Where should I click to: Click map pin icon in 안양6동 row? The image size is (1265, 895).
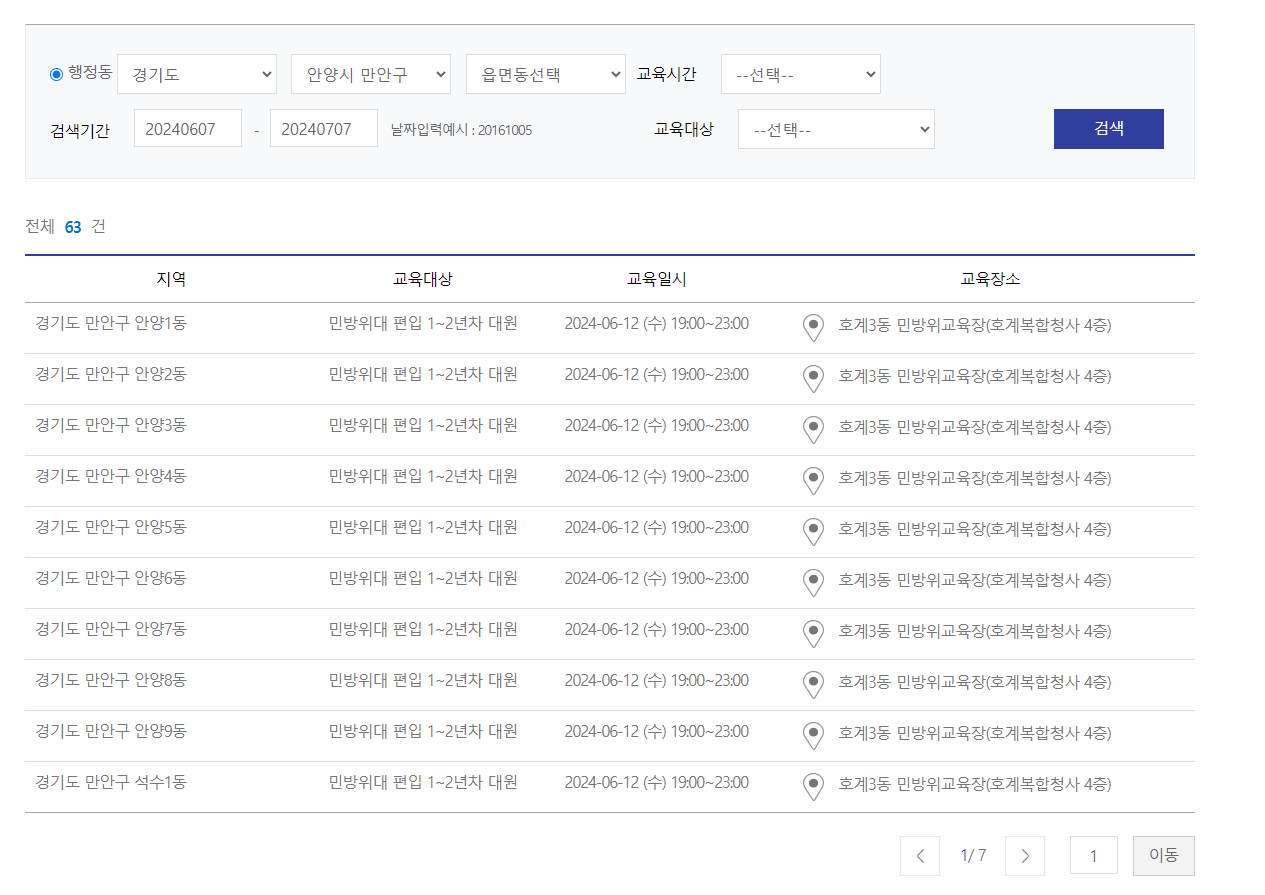pyautogui.click(x=814, y=582)
